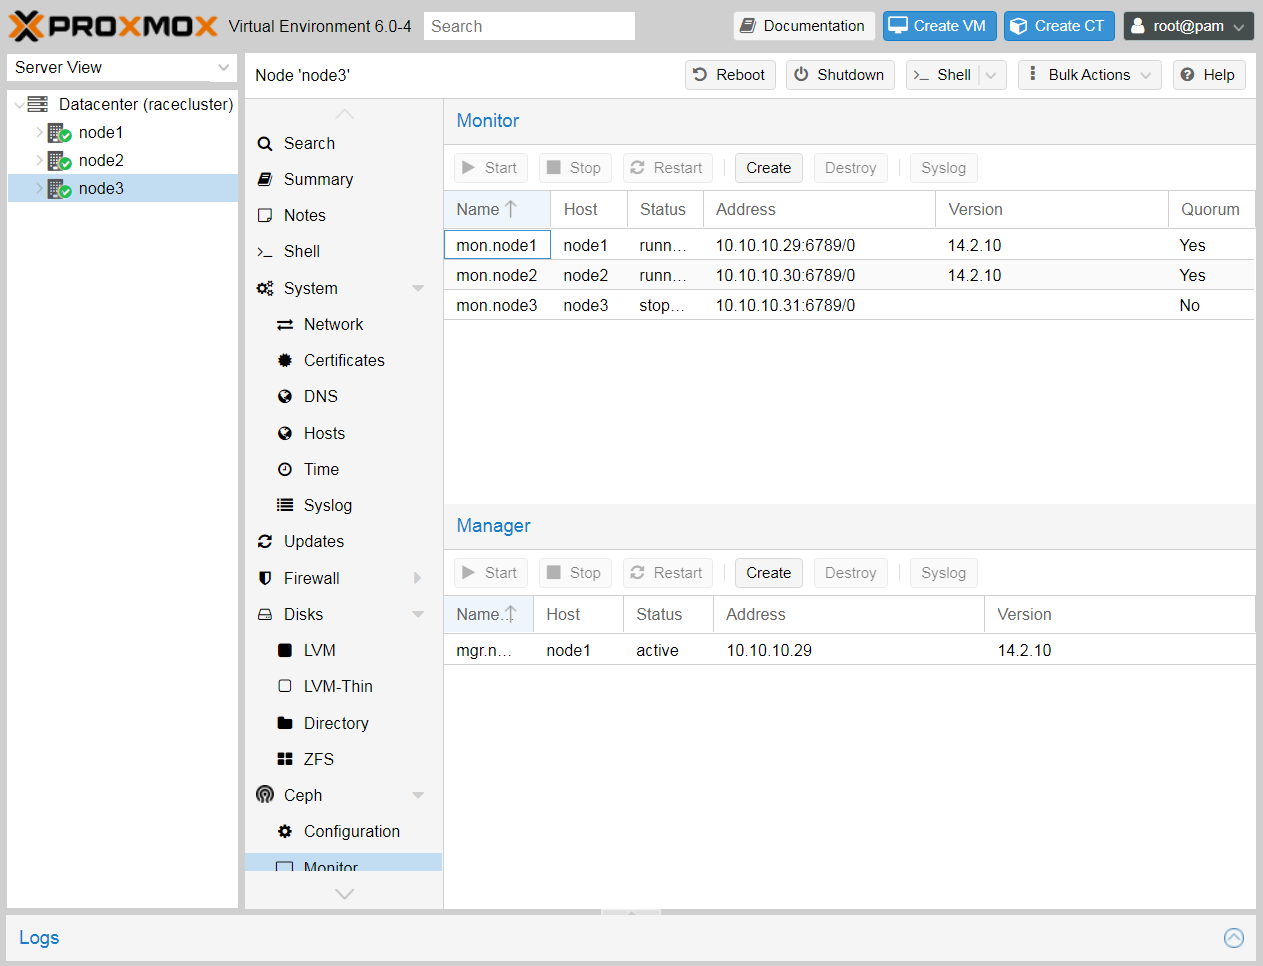Sort managers by the Version column header
This screenshot has height=966, width=1263.
point(1120,615)
